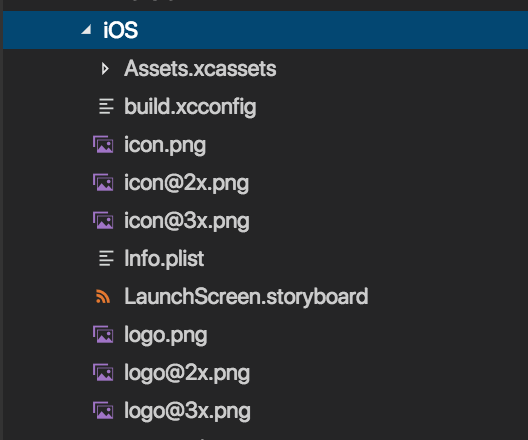This screenshot has width=528, height=440.
Task: Open the logo.png file
Action: (x=166, y=335)
